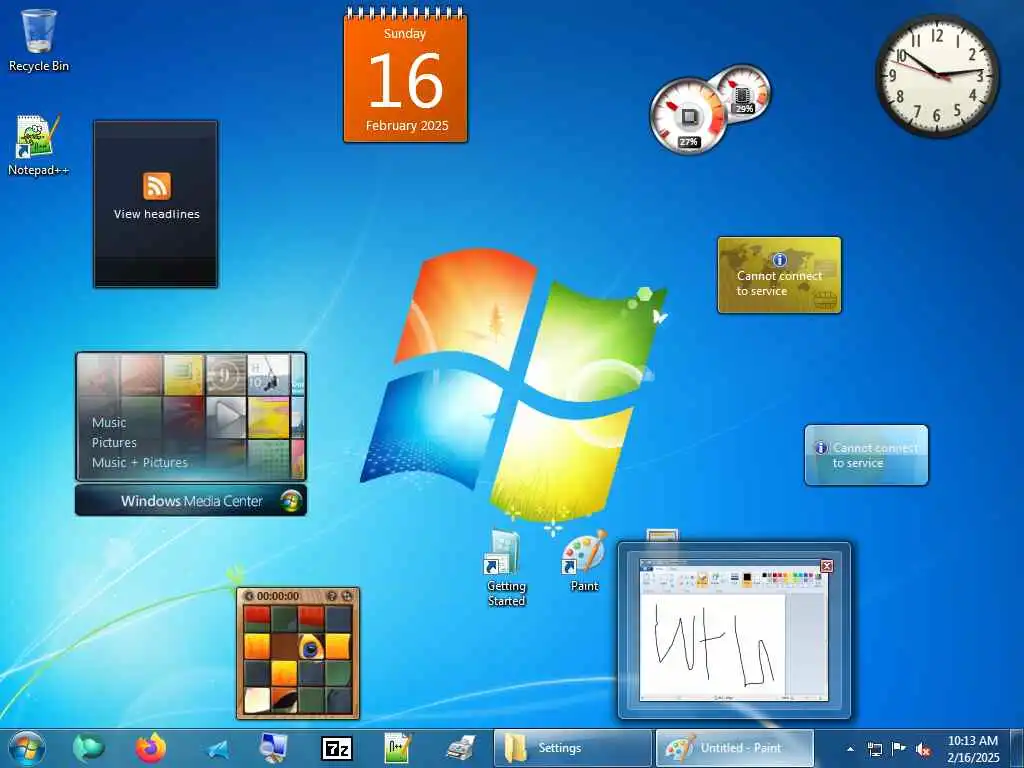Click the Windows Media Center bar
The width and height of the screenshot is (1024, 768).
[191, 501]
